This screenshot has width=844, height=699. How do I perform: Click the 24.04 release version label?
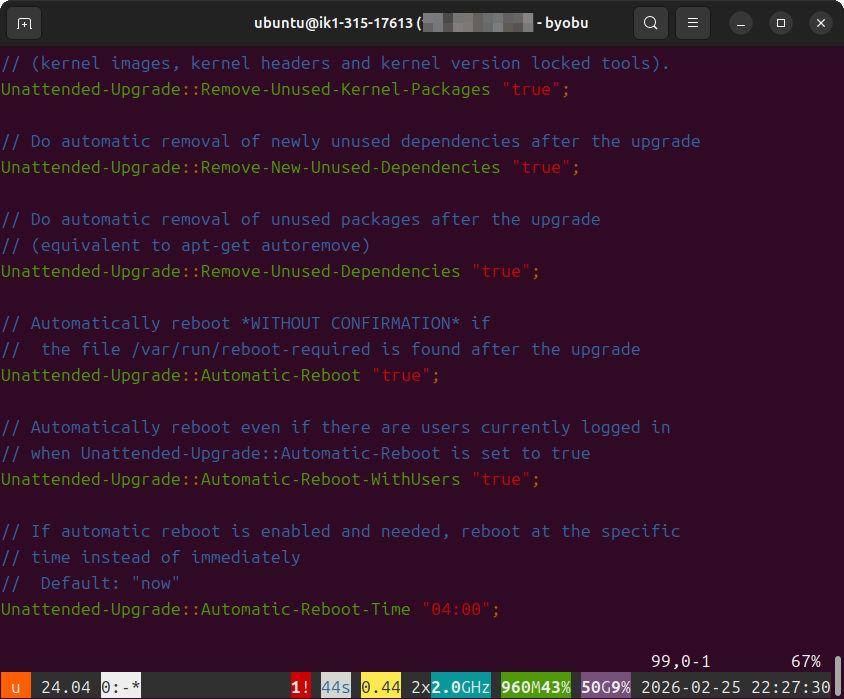66,687
